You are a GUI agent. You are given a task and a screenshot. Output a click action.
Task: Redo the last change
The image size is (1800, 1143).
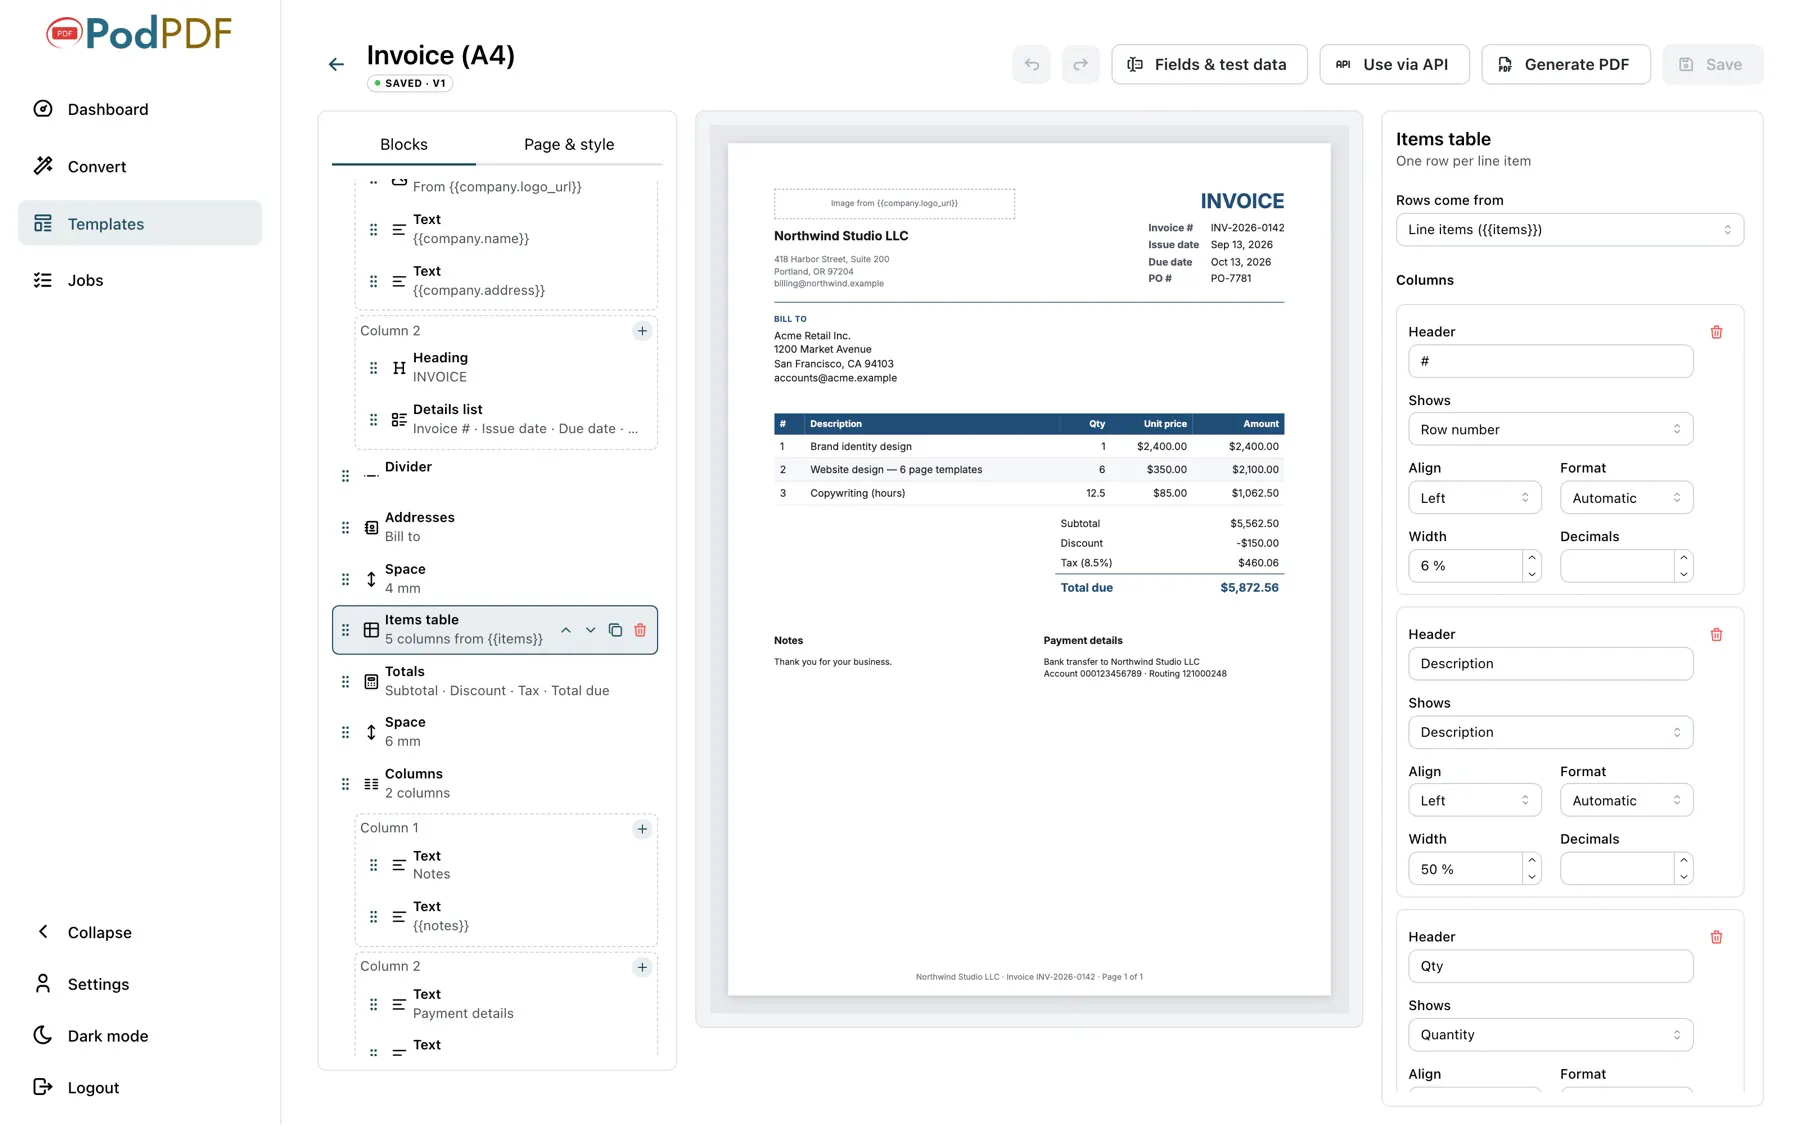pyautogui.click(x=1080, y=65)
